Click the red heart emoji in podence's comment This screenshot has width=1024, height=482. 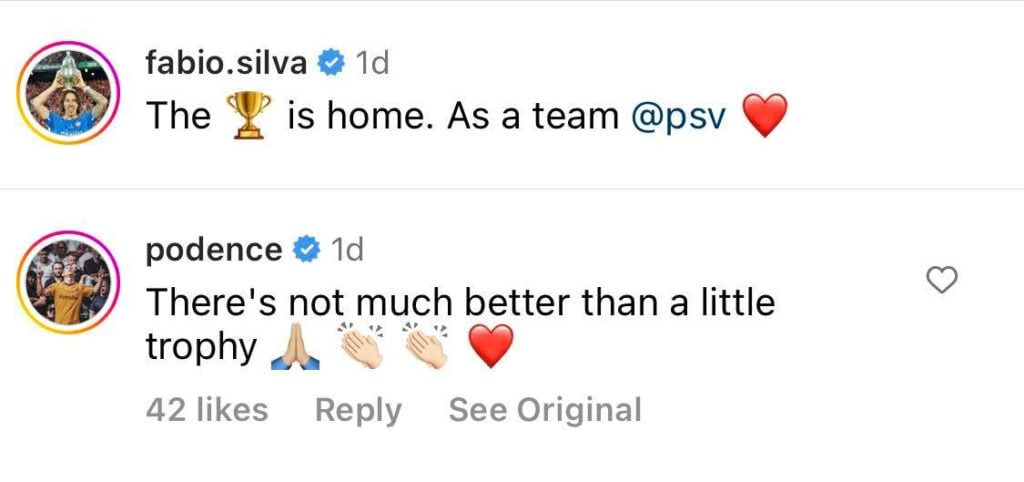490,348
